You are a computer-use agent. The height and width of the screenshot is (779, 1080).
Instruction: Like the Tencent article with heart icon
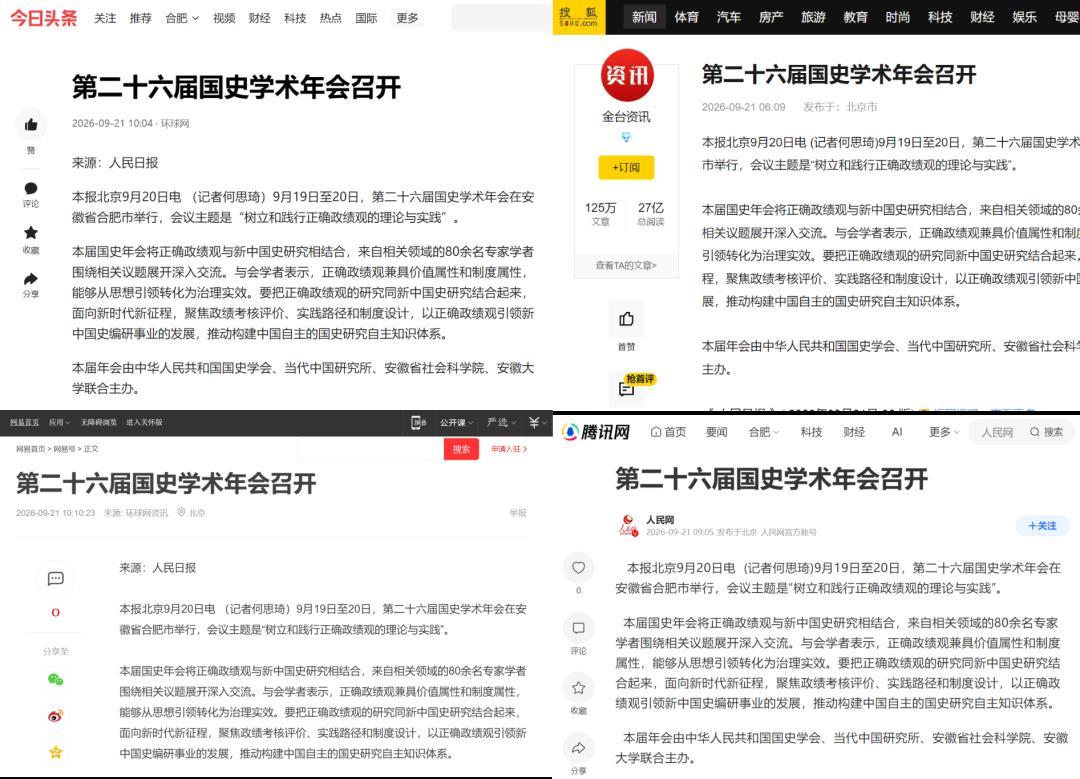pyautogui.click(x=579, y=568)
